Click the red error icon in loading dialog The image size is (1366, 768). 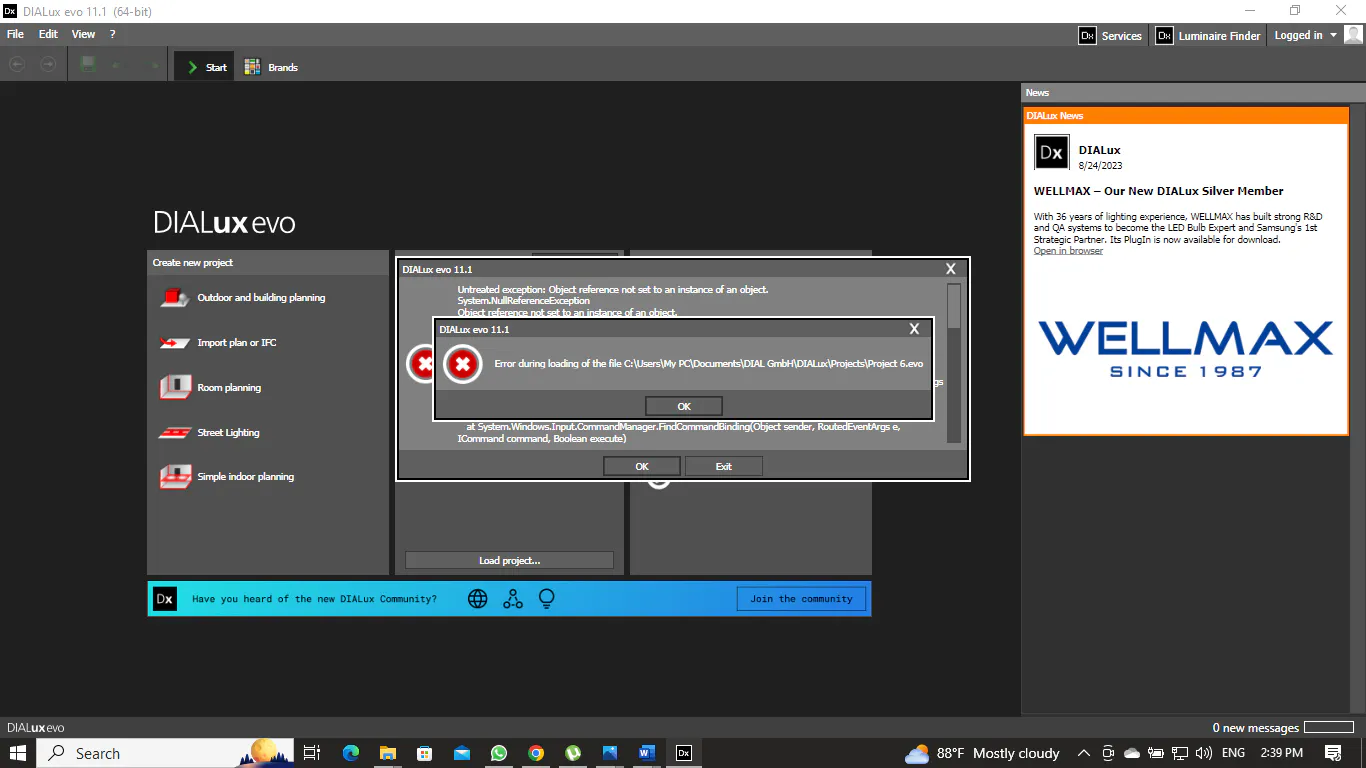pos(462,364)
